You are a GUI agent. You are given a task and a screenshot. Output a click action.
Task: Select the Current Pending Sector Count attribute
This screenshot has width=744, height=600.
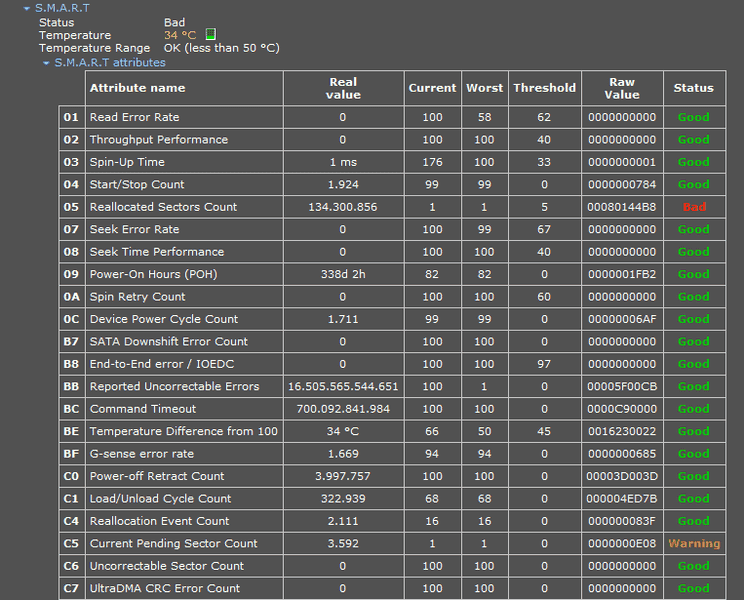(x=173, y=544)
